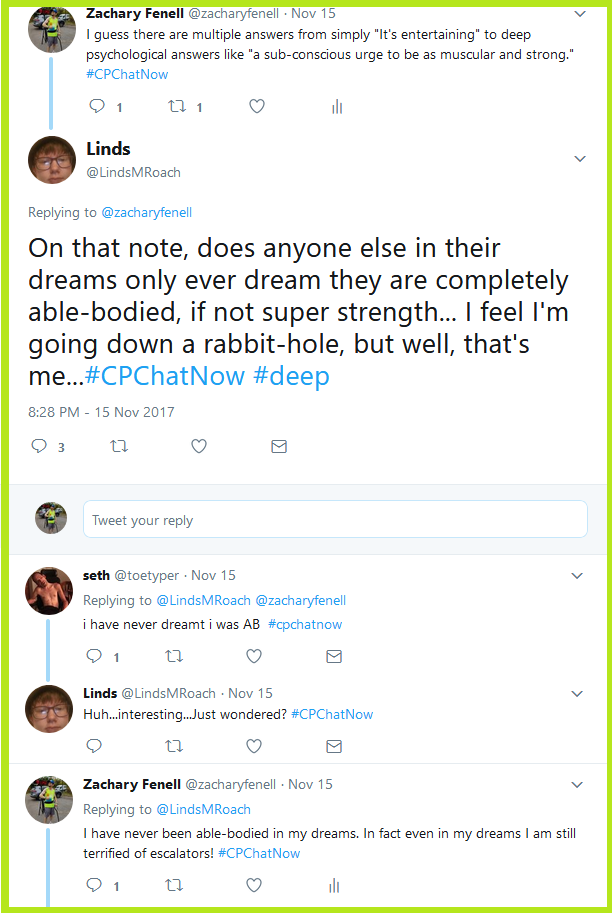The width and height of the screenshot is (612, 913).
Task: Expand options chevron on seth's tweet
Action: (577, 576)
